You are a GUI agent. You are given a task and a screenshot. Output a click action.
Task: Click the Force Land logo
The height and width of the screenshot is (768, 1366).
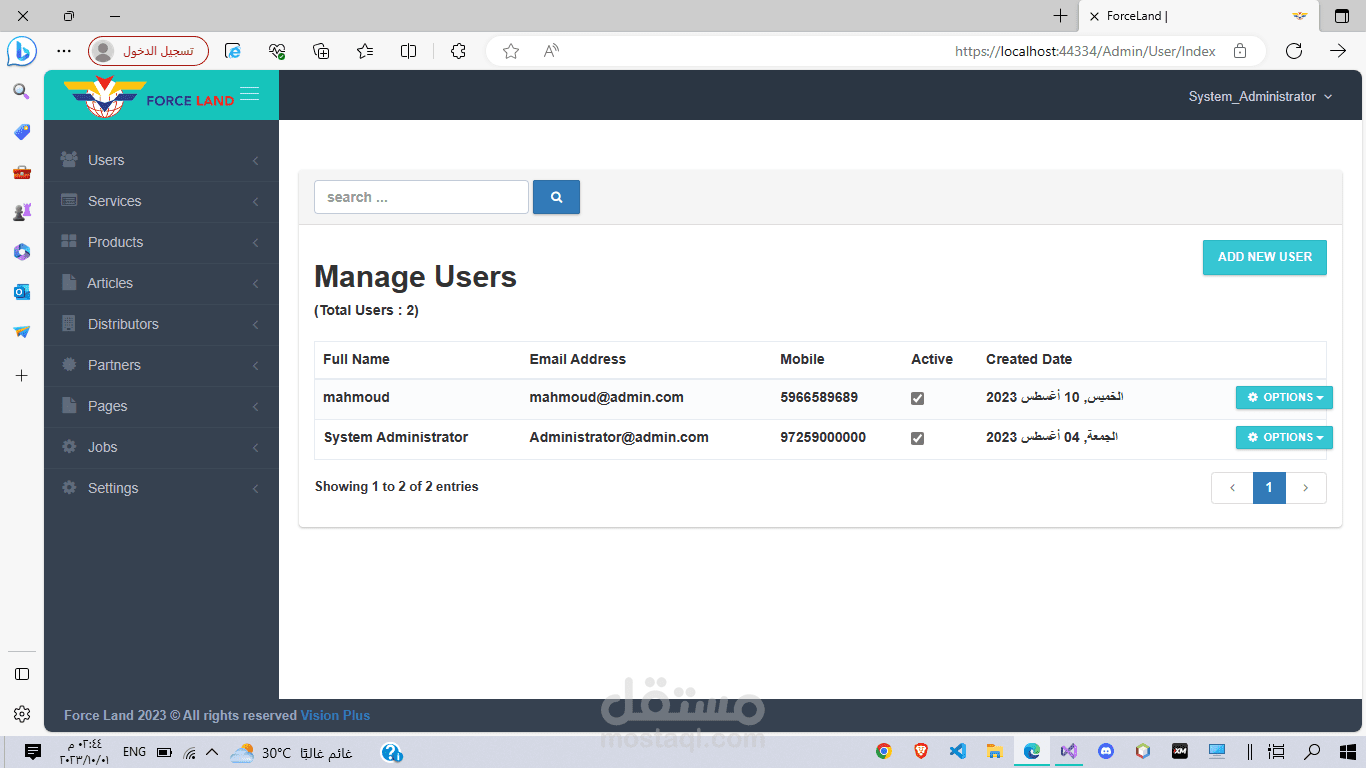click(x=149, y=97)
